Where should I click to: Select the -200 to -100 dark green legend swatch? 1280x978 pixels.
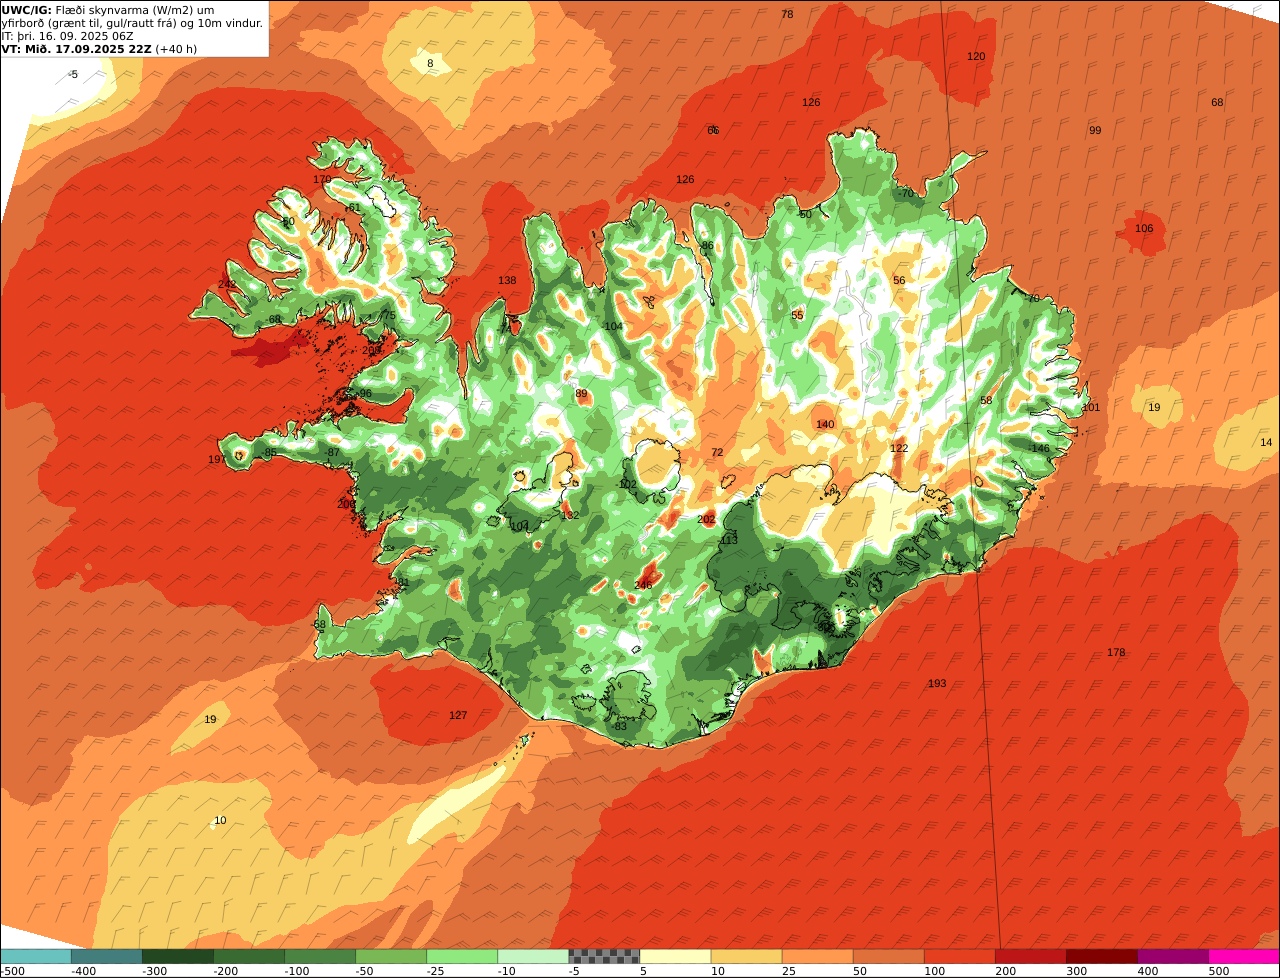[x=248, y=956]
